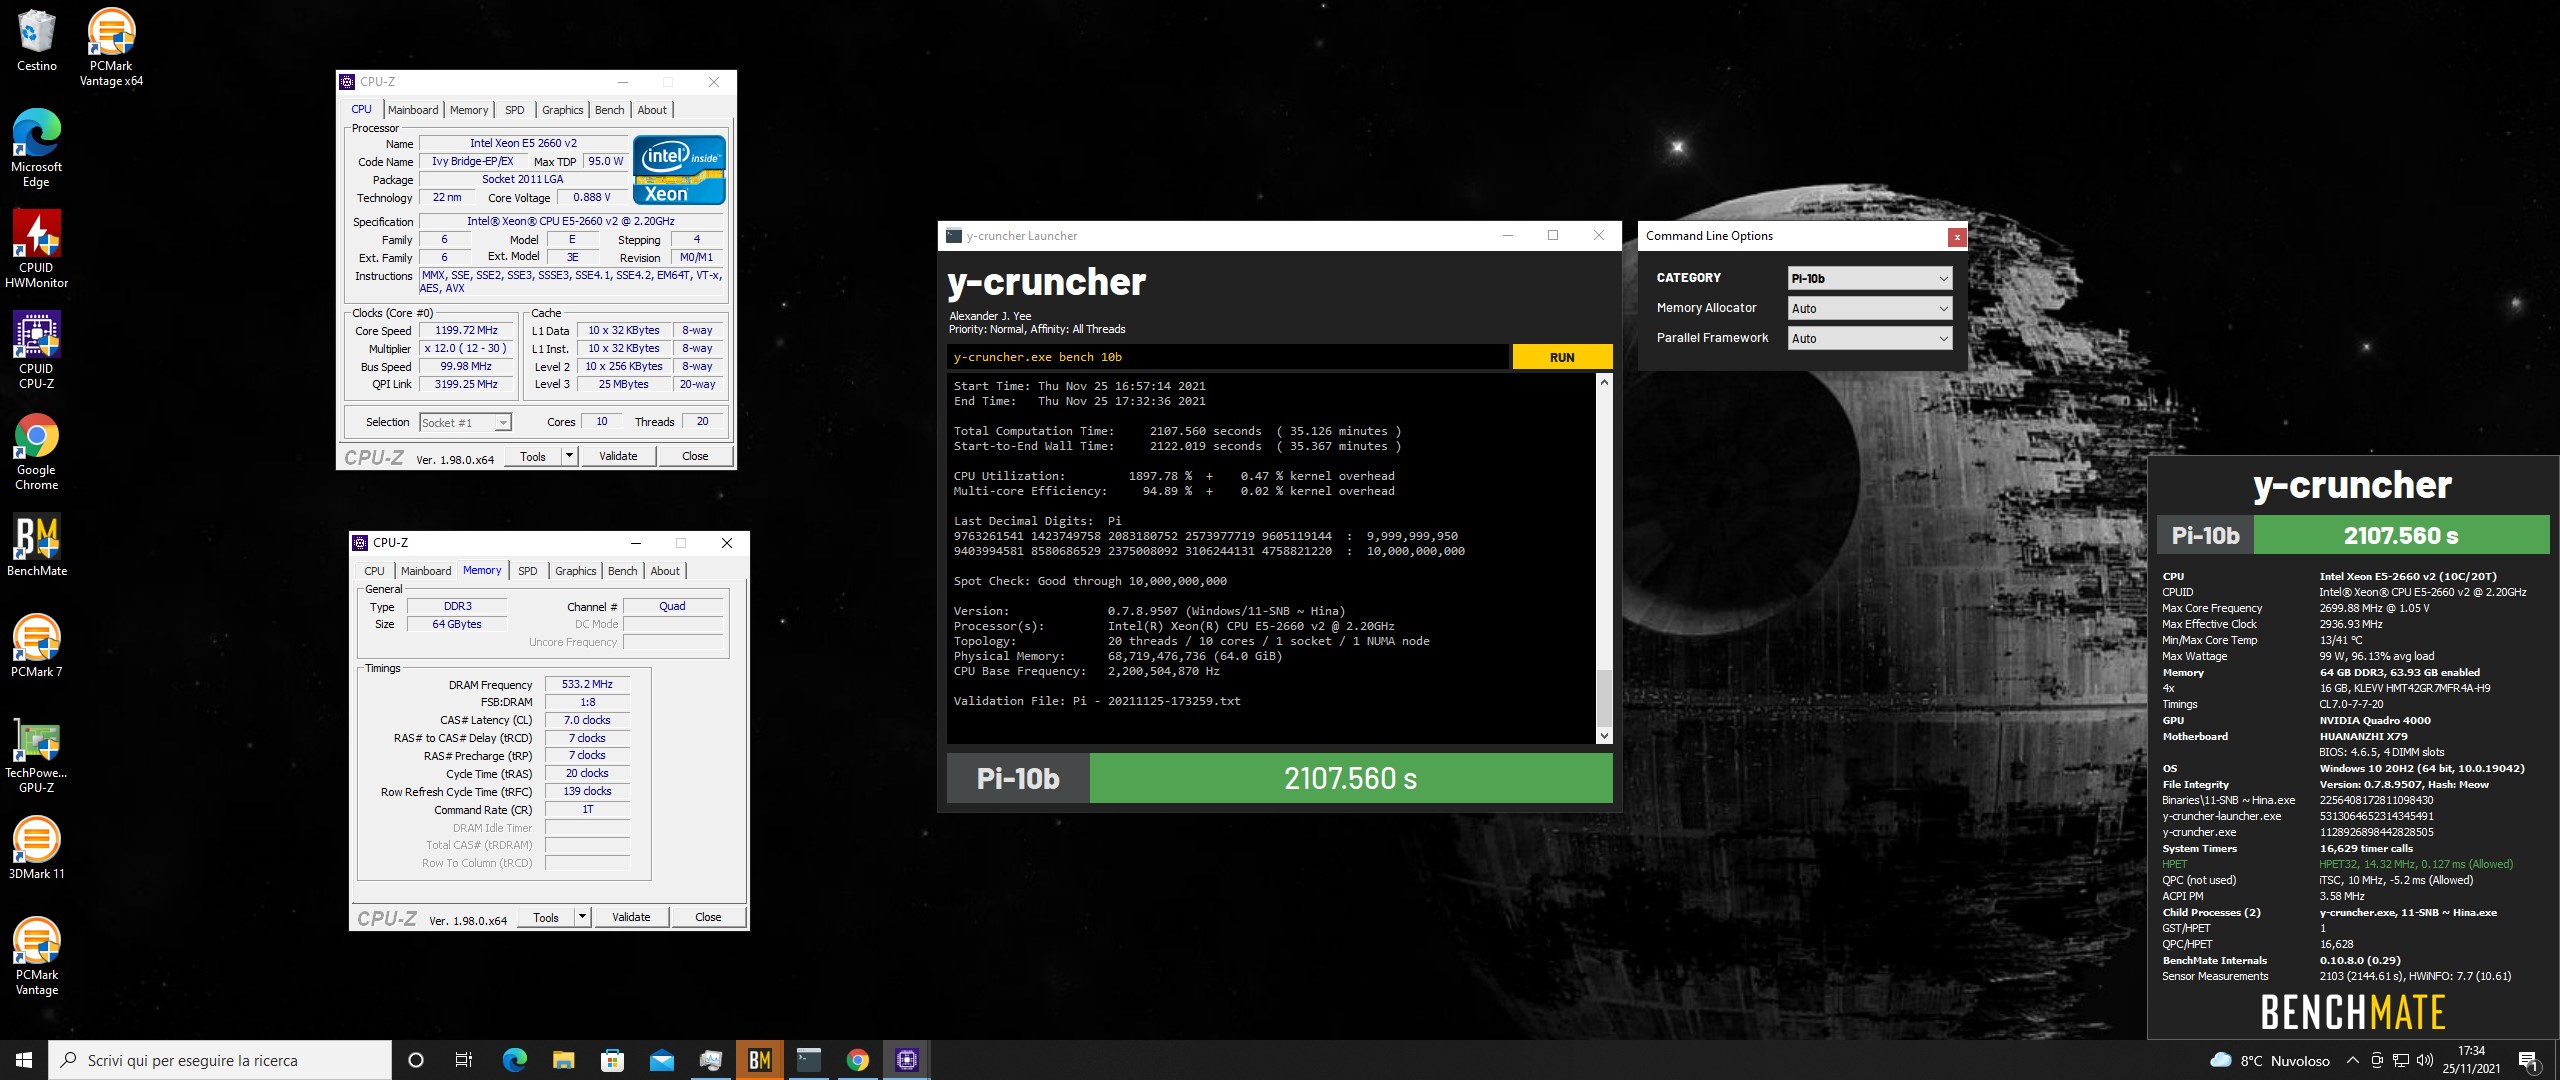The width and height of the screenshot is (2560, 1080).
Task: Click Validate in the top CPU-Z window
Action: pos(618,456)
